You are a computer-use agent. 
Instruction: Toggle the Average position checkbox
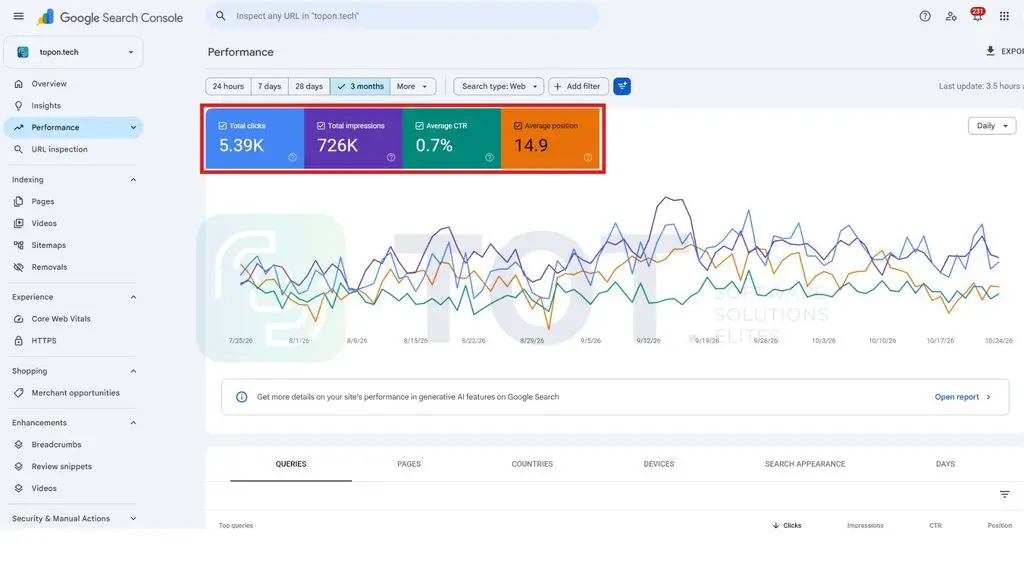[518, 125]
